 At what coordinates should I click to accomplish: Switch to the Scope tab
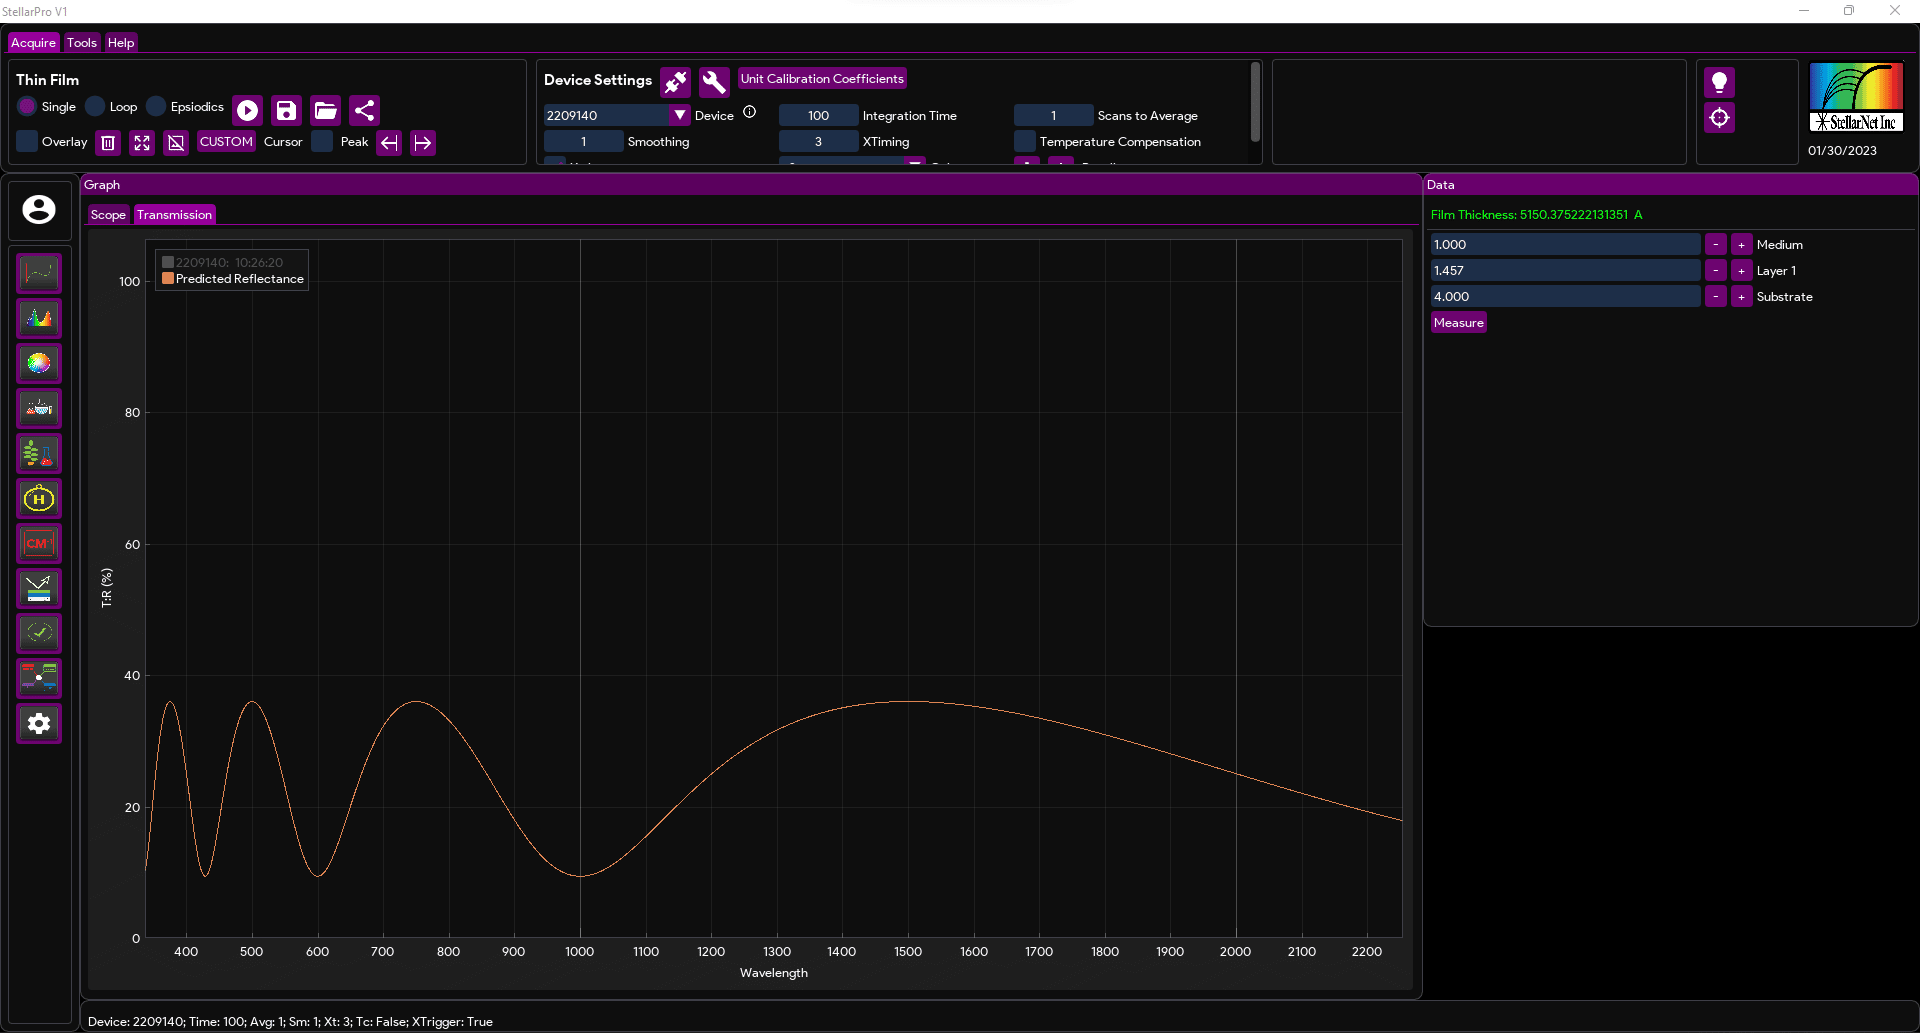pos(108,215)
